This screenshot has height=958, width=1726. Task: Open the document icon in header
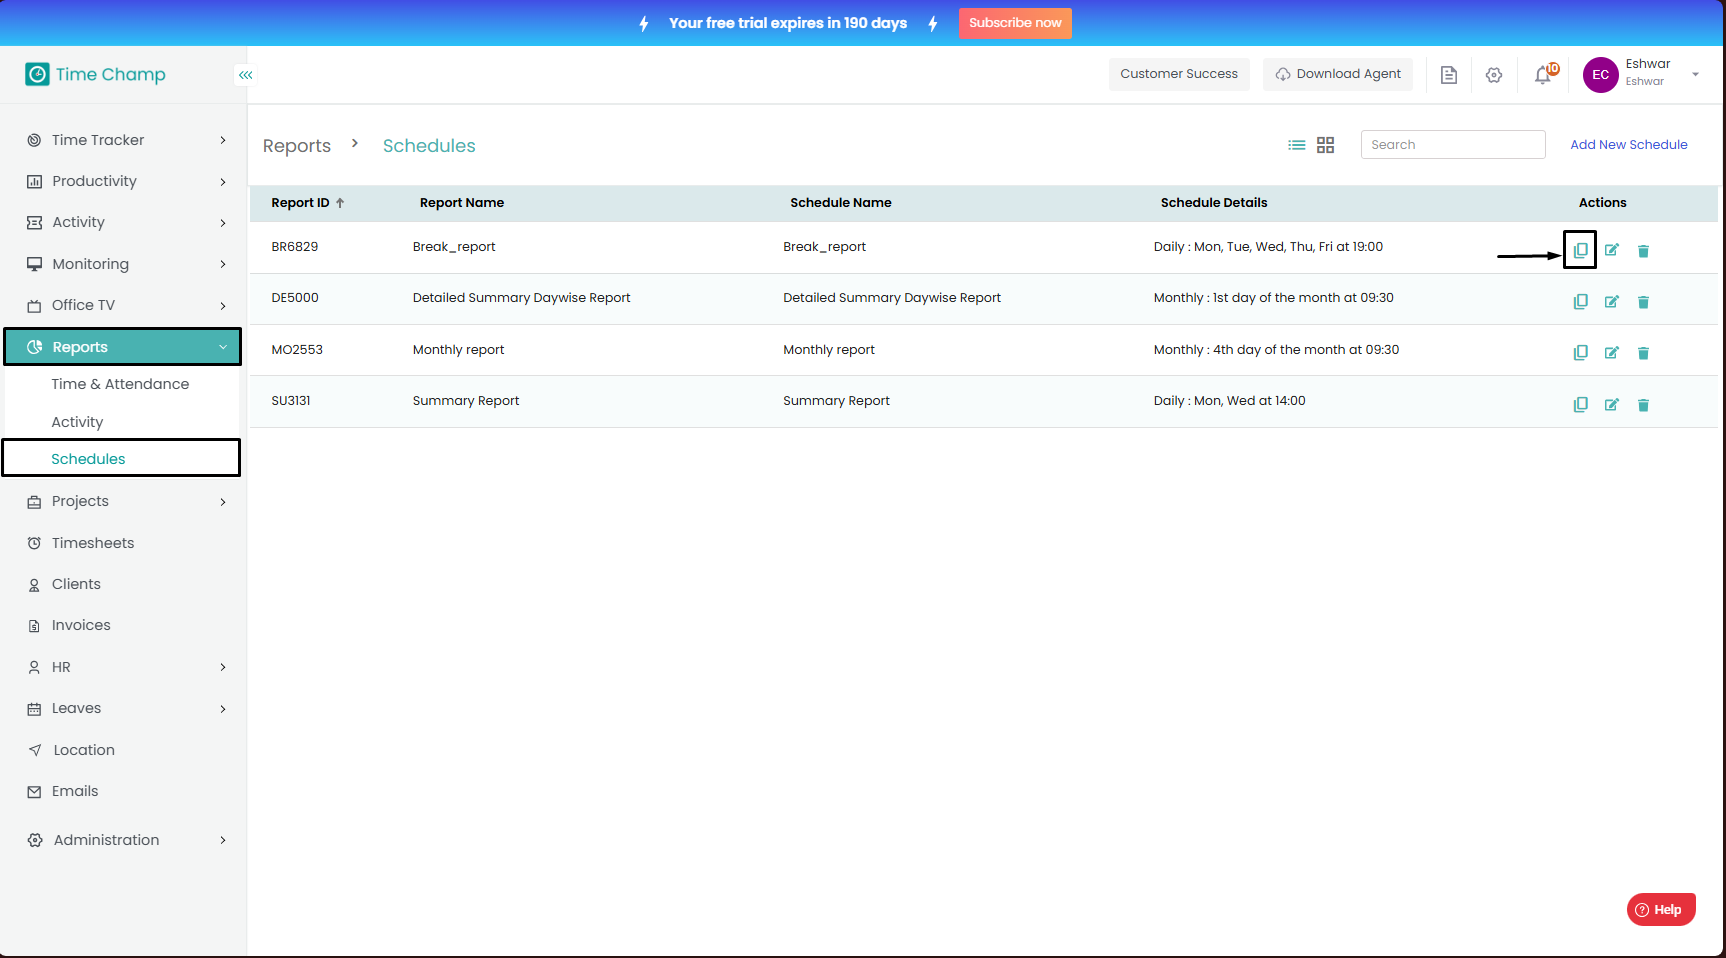pyautogui.click(x=1449, y=75)
